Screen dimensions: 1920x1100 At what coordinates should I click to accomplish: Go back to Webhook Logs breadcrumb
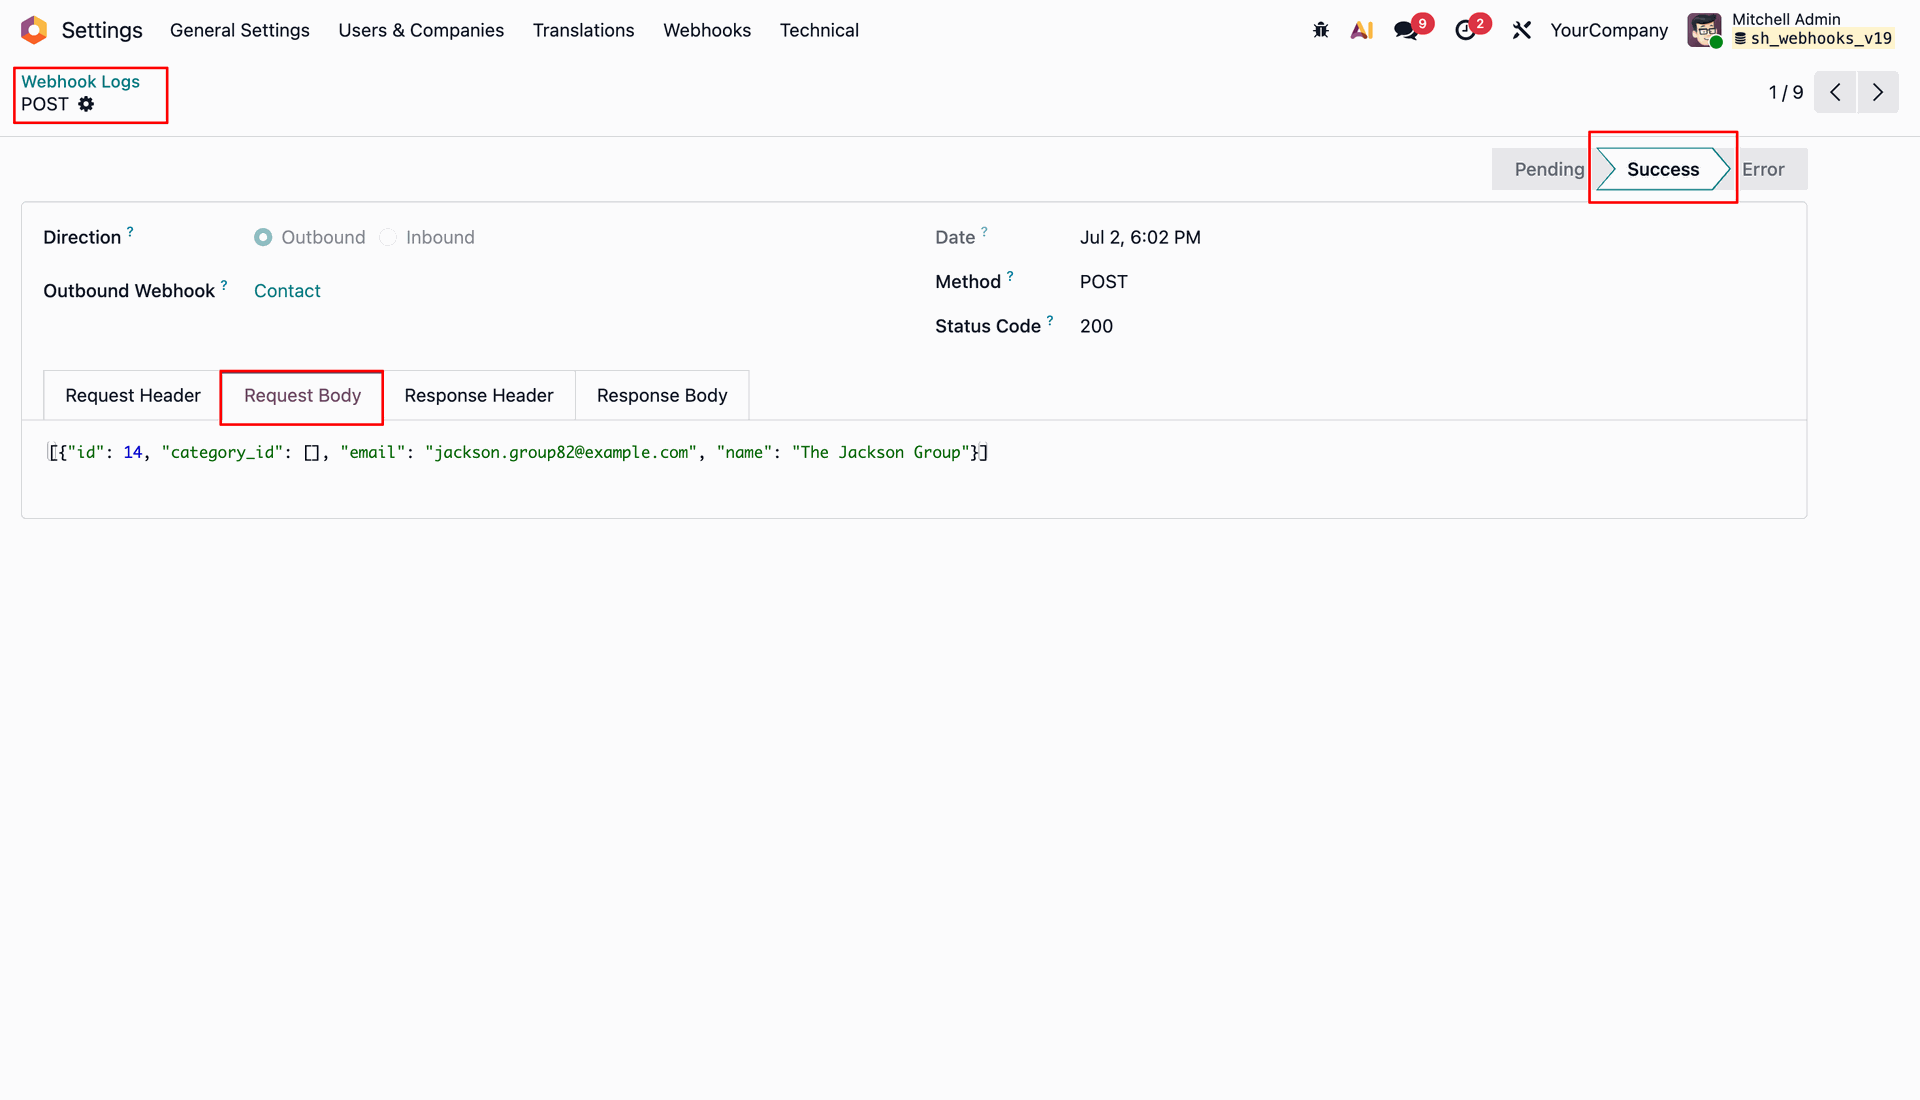(80, 81)
